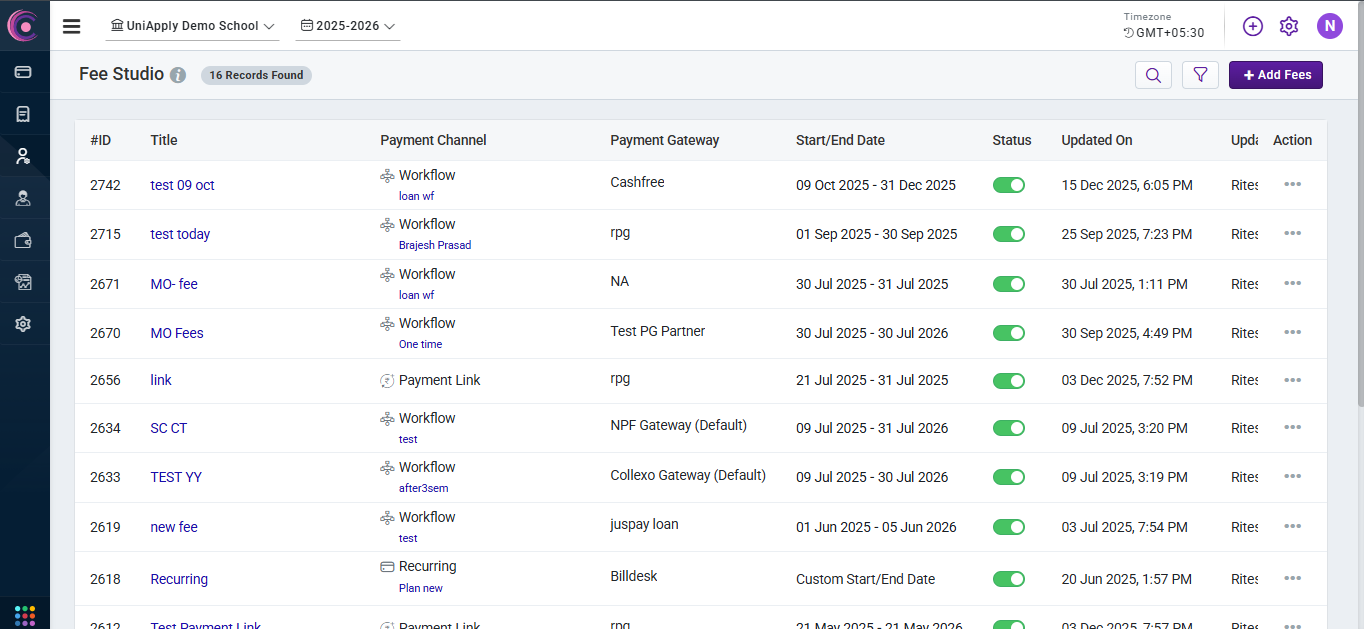Open the 2025-2026 session dropdown

(348, 26)
